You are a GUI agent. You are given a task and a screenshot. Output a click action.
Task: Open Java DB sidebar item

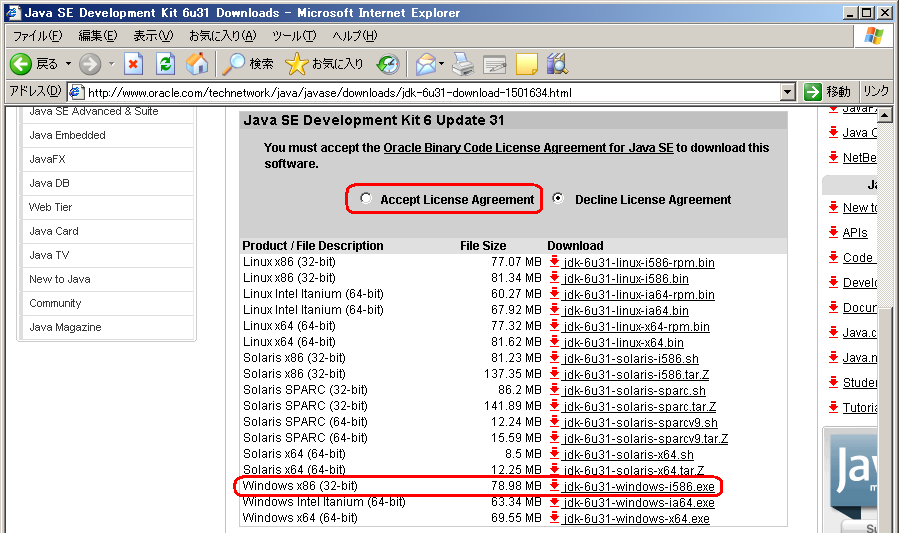[49, 183]
